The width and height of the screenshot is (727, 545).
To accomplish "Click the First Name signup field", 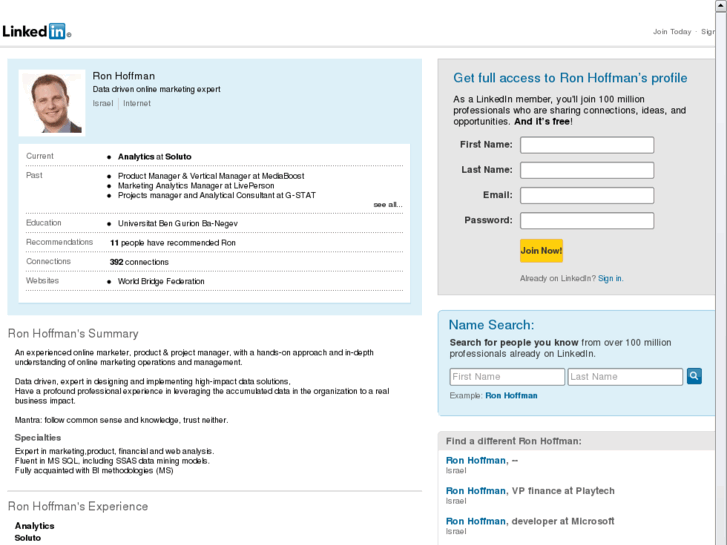I will [x=587, y=145].
